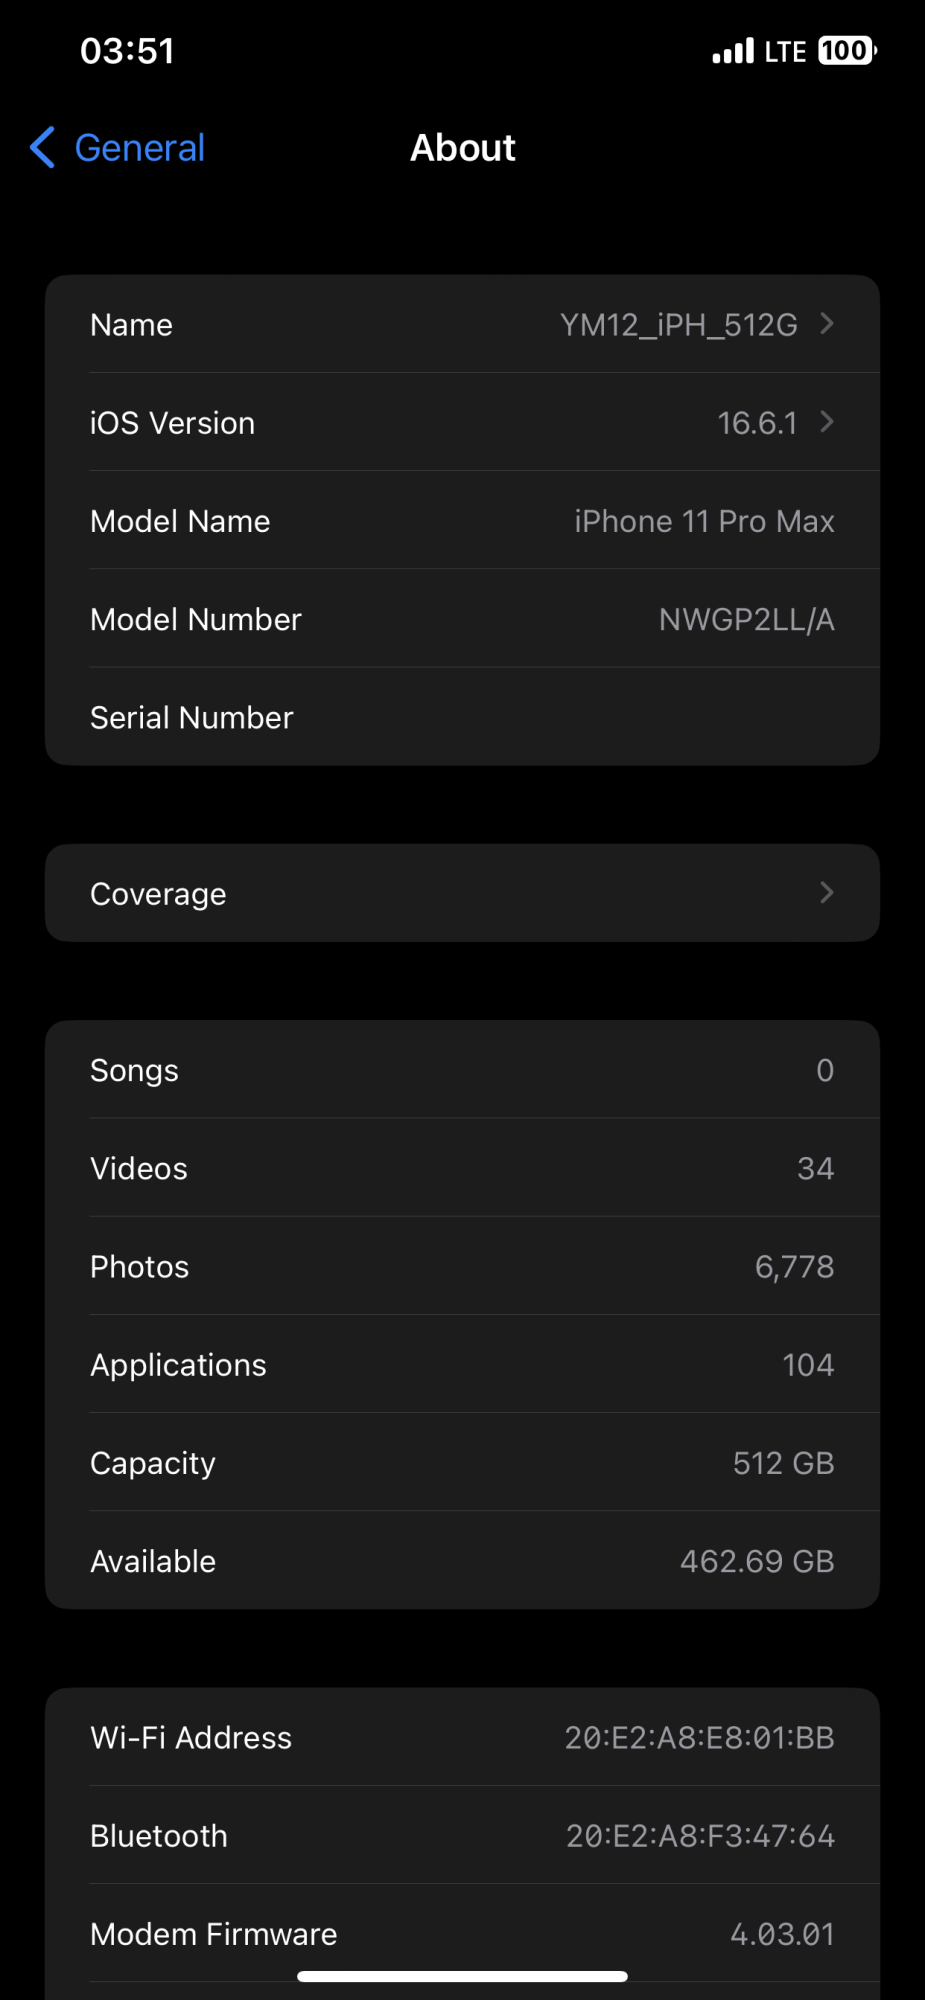Tap the iOS version 16.6.1 value
This screenshot has height=2000, width=925.
(x=757, y=423)
